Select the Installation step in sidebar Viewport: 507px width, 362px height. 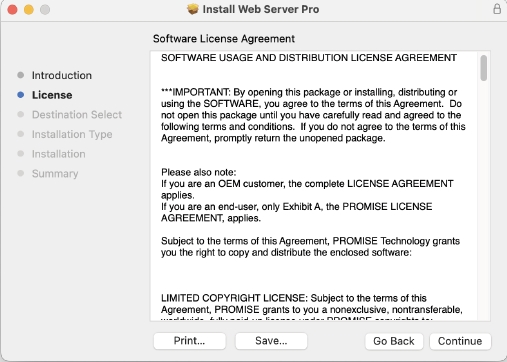click(x=59, y=154)
